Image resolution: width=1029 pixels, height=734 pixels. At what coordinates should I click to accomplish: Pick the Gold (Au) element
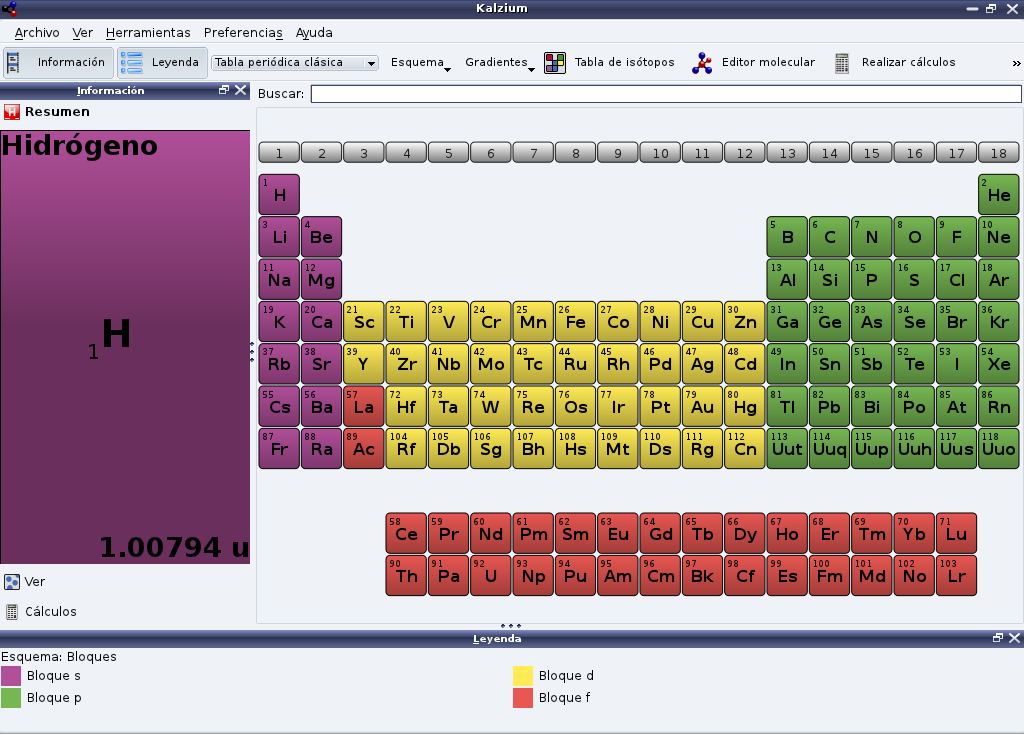coord(703,406)
